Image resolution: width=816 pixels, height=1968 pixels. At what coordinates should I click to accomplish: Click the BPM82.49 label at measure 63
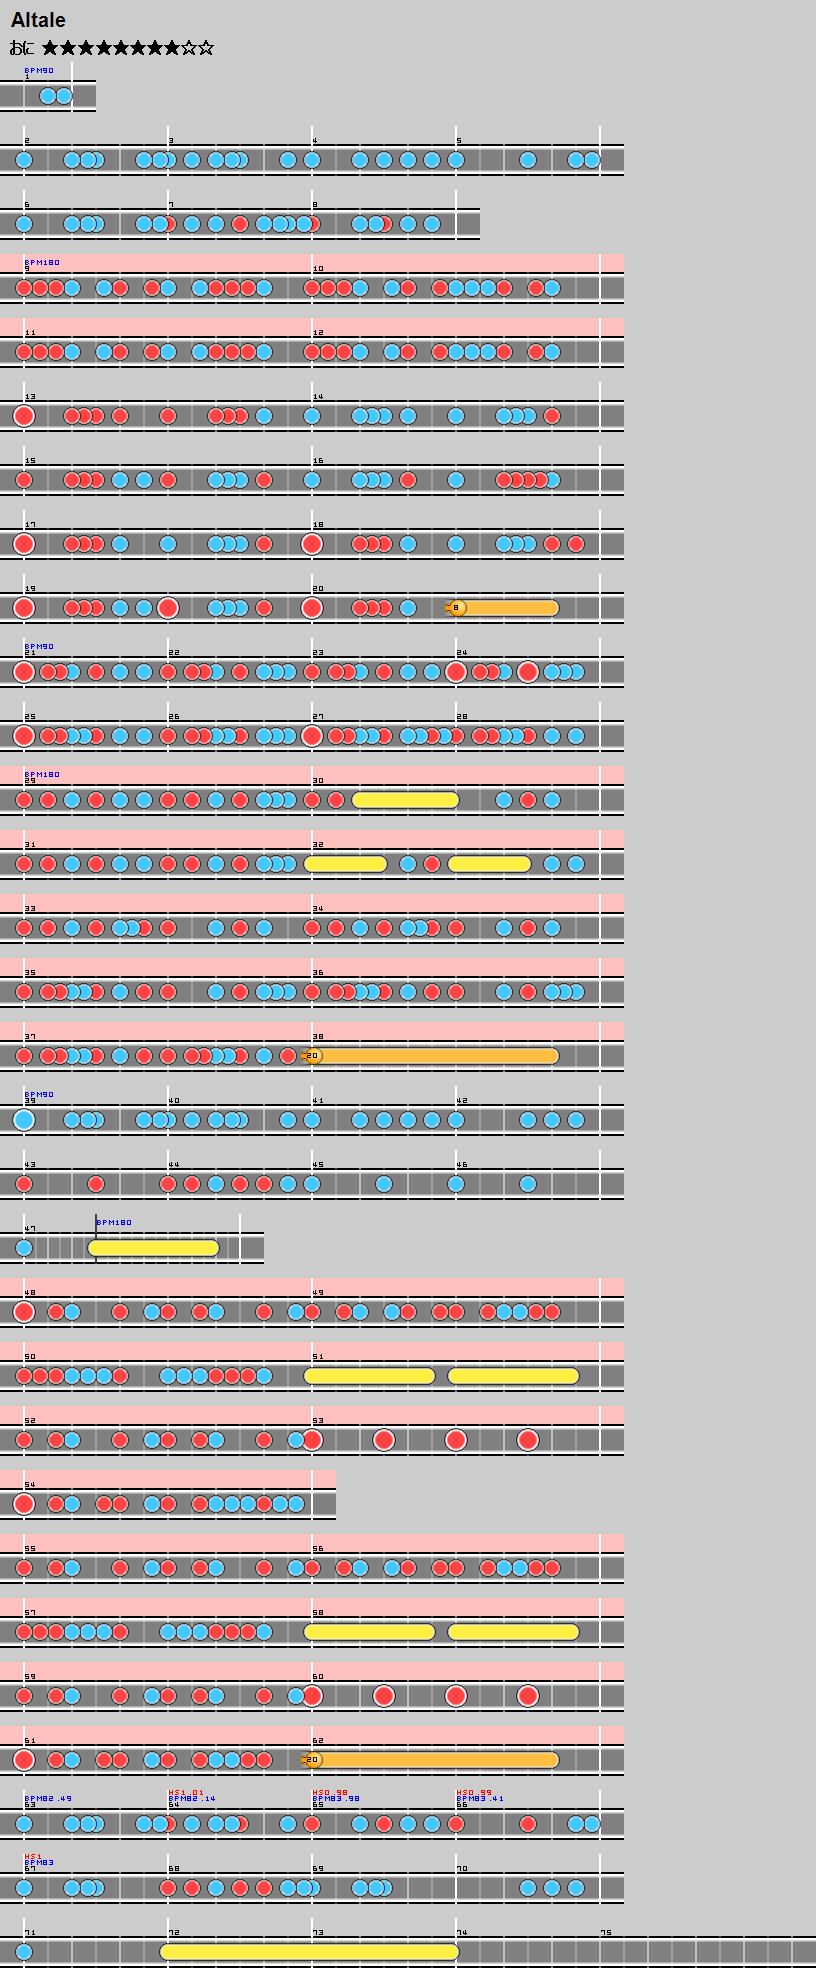click(x=47, y=1798)
